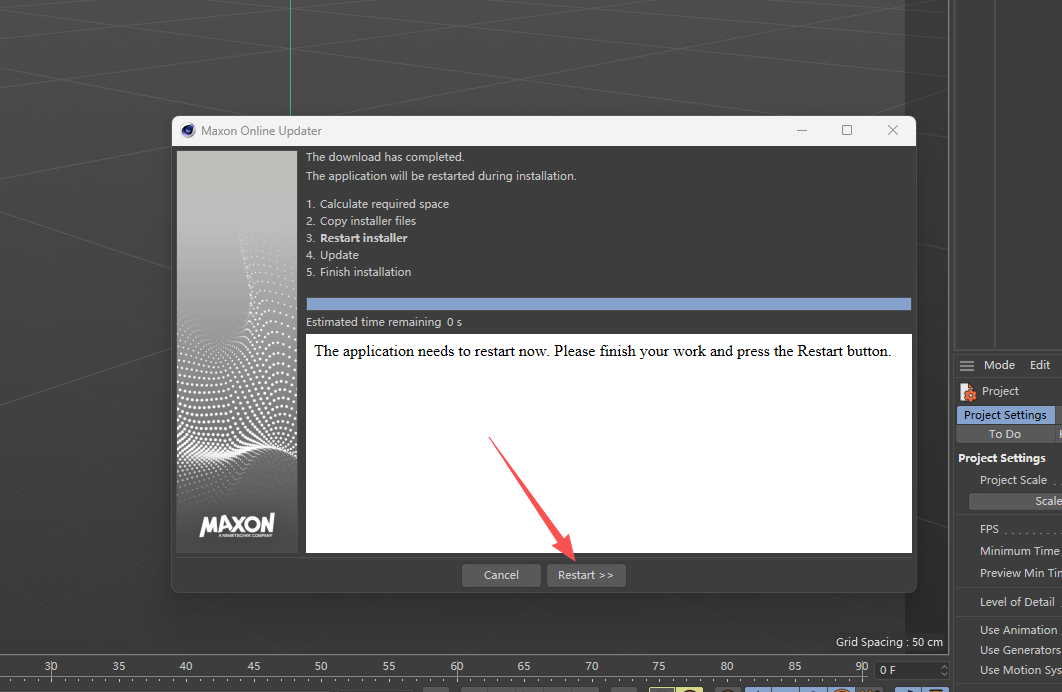This screenshot has height=692, width=1062.
Task: Click the installation progress bar
Action: (x=608, y=304)
